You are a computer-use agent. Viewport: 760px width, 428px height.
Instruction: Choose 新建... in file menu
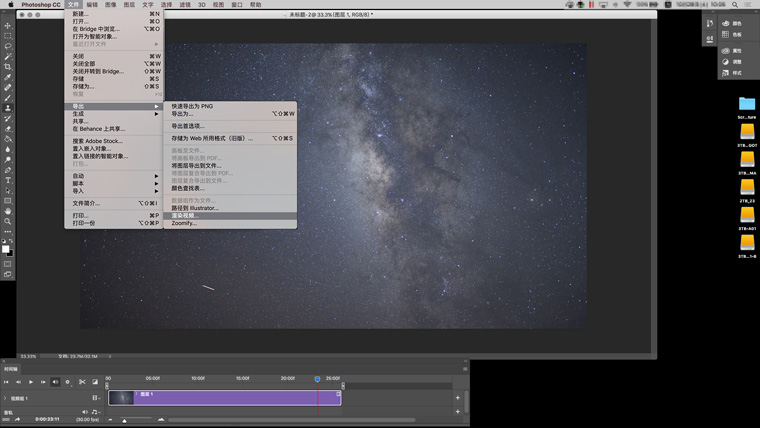coord(114,14)
